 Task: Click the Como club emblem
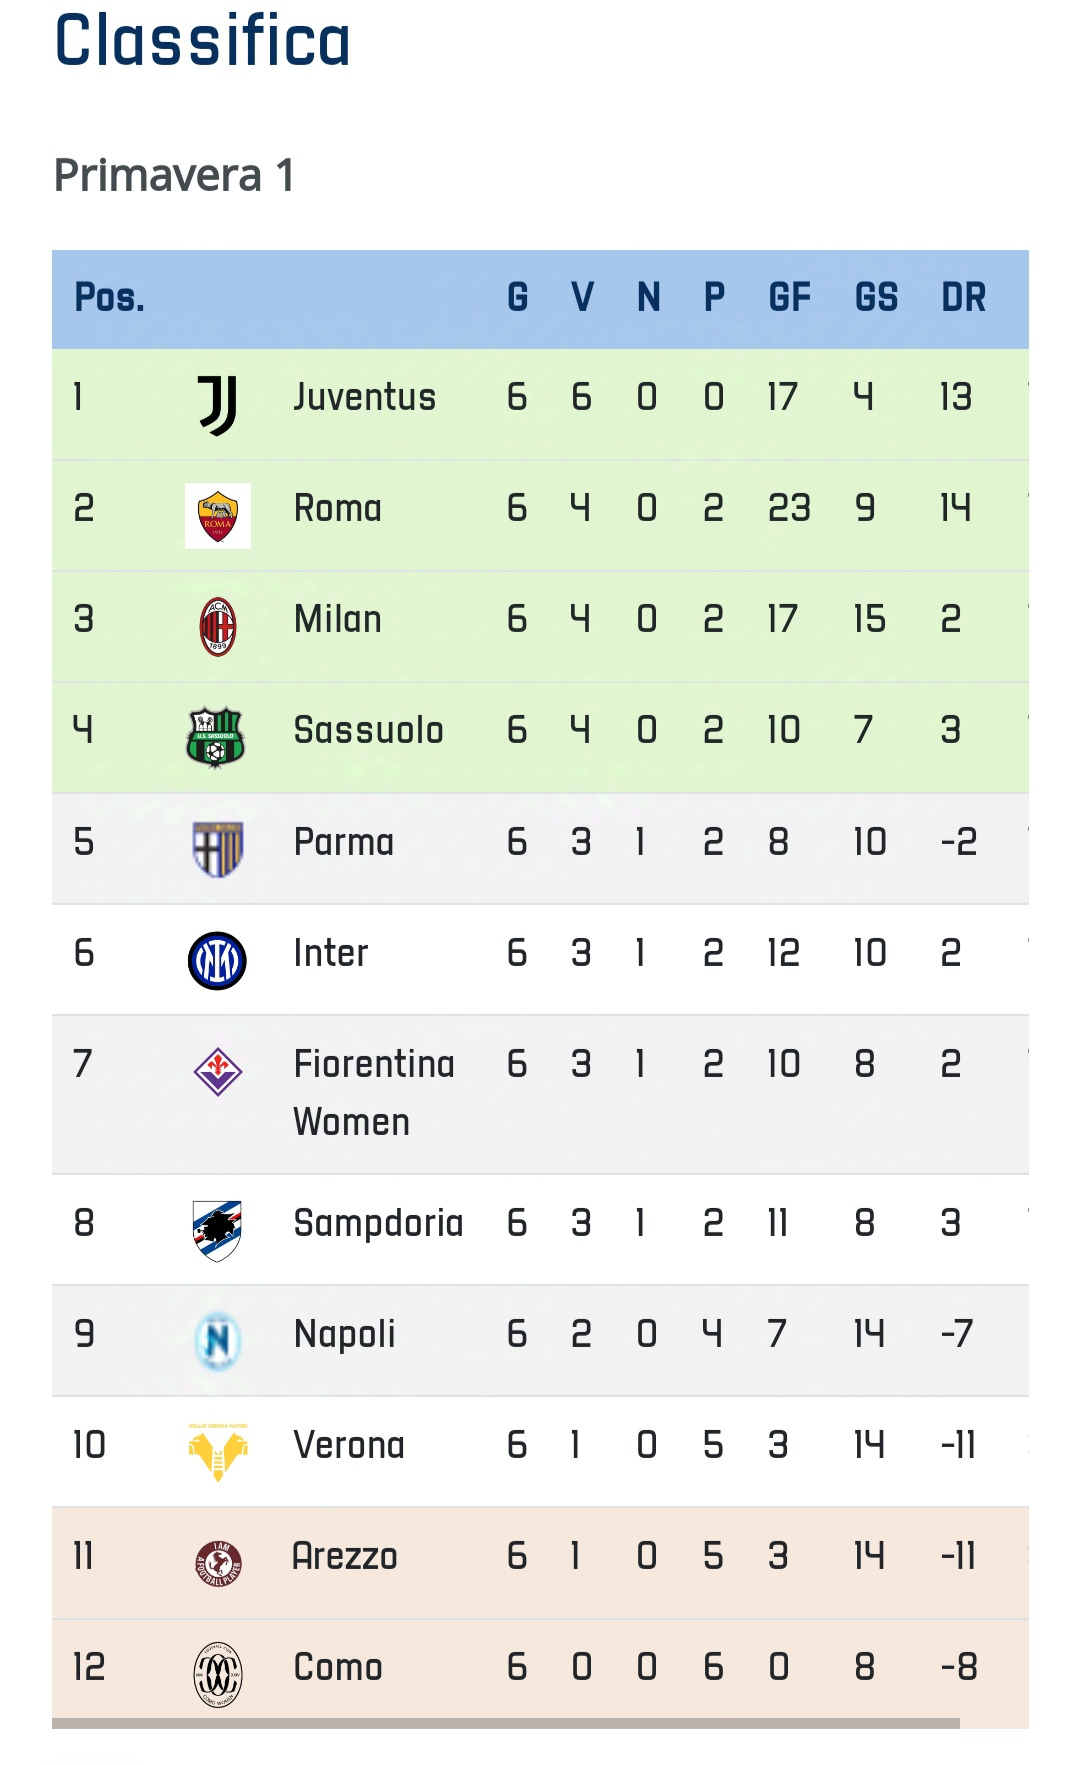pyautogui.click(x=218, y=1675)
